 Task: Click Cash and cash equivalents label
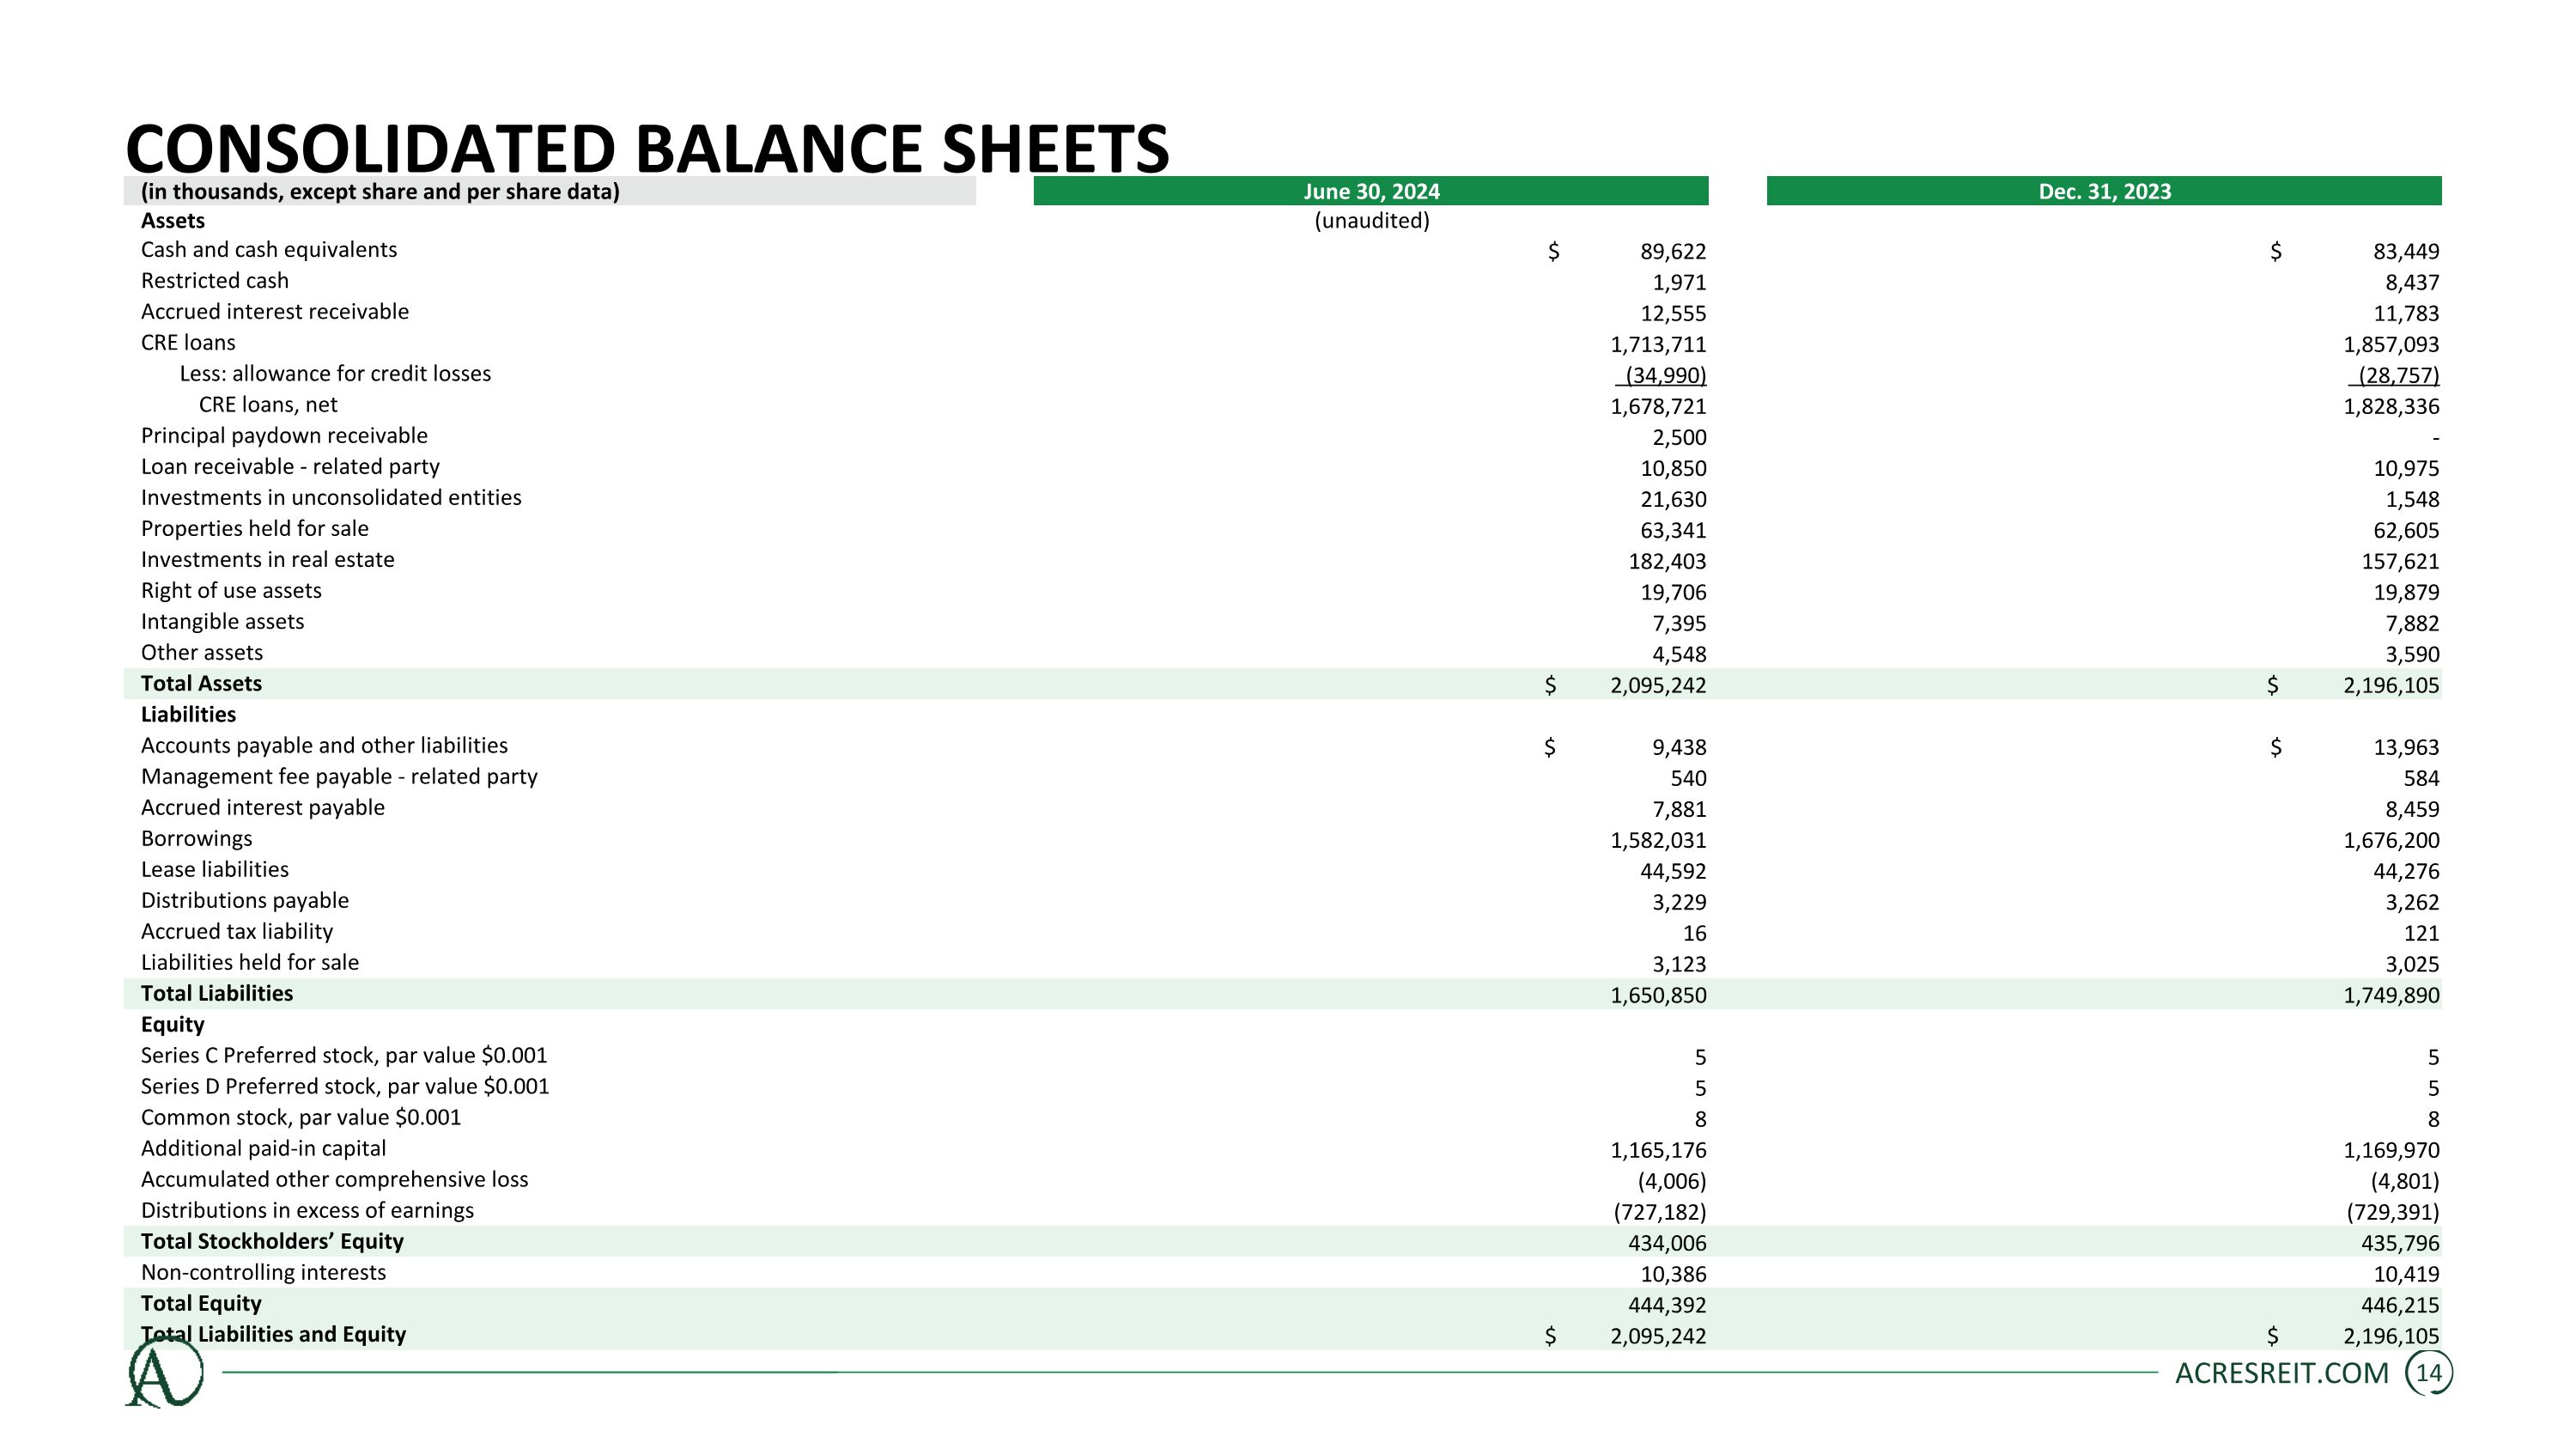point(268,249)
